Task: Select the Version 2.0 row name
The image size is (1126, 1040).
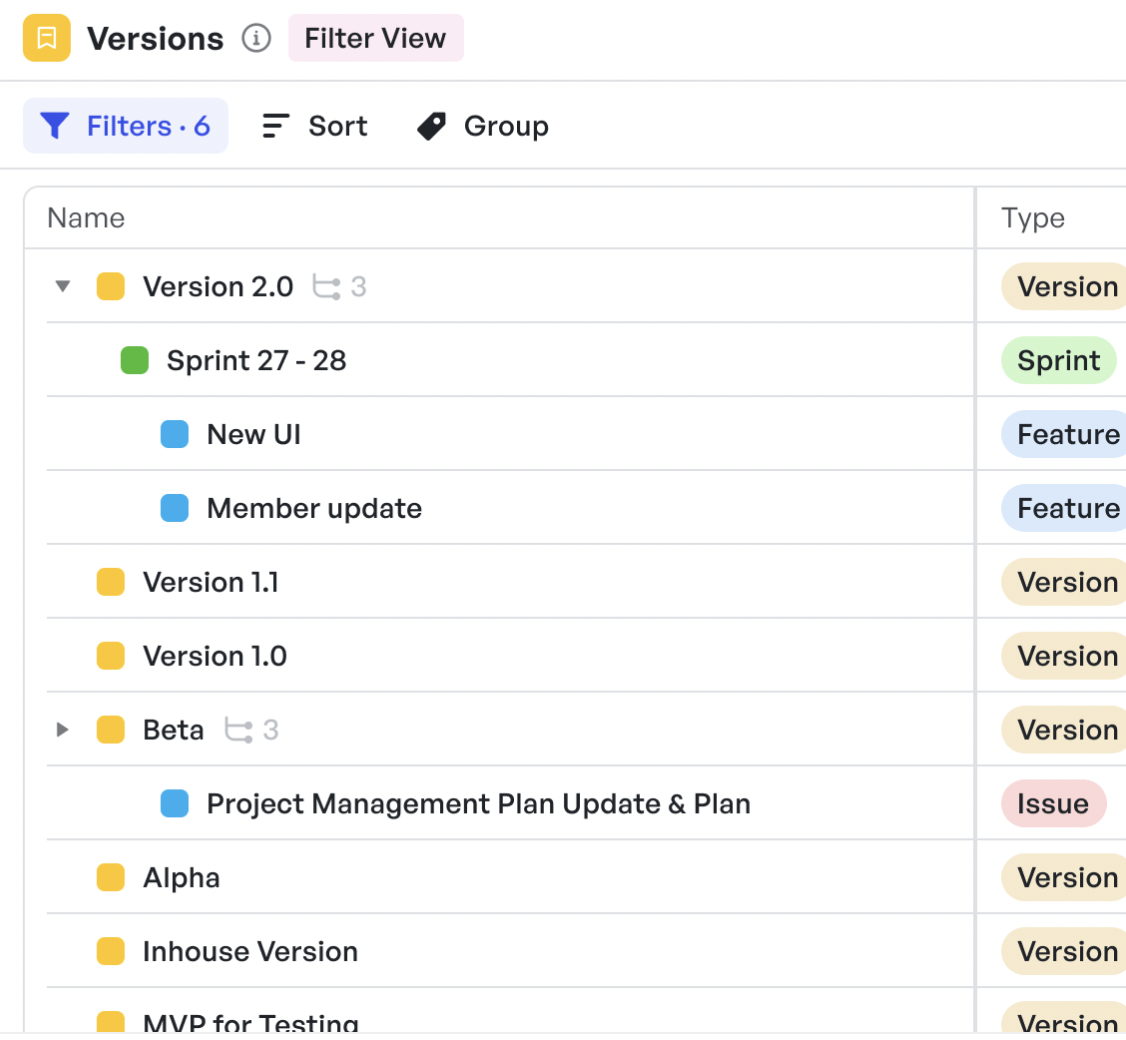Action: (x=218, y=287)
